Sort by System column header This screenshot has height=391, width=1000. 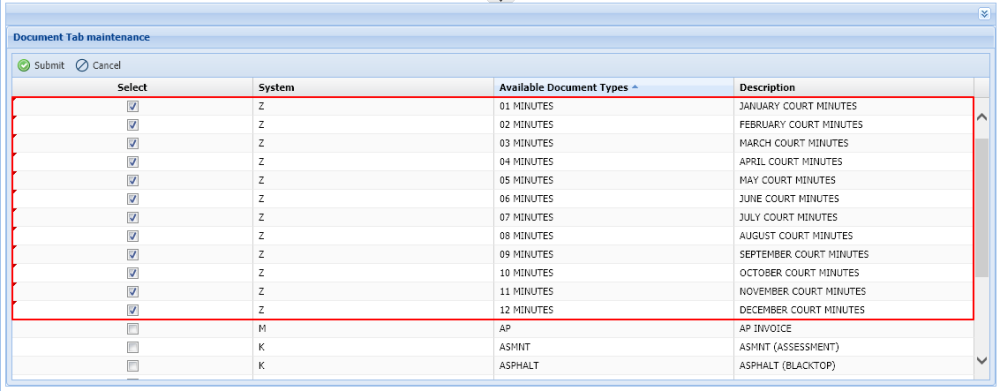coord(374,87)
